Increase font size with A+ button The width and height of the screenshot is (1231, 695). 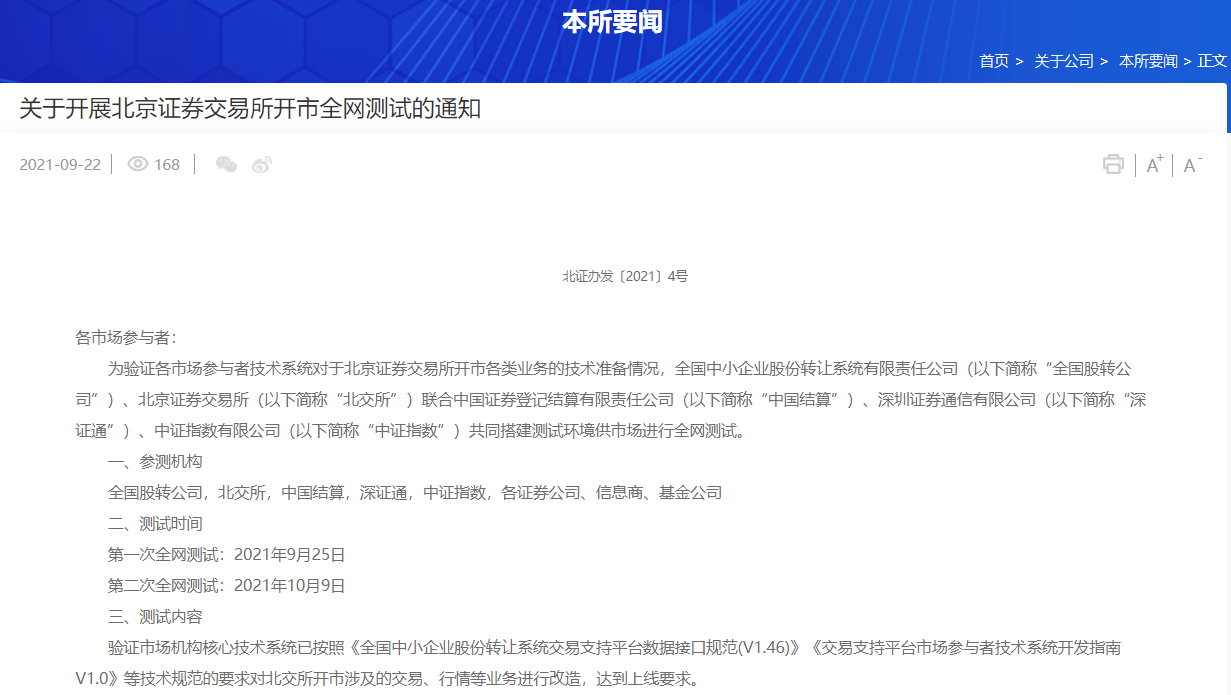click(1154, 165)
